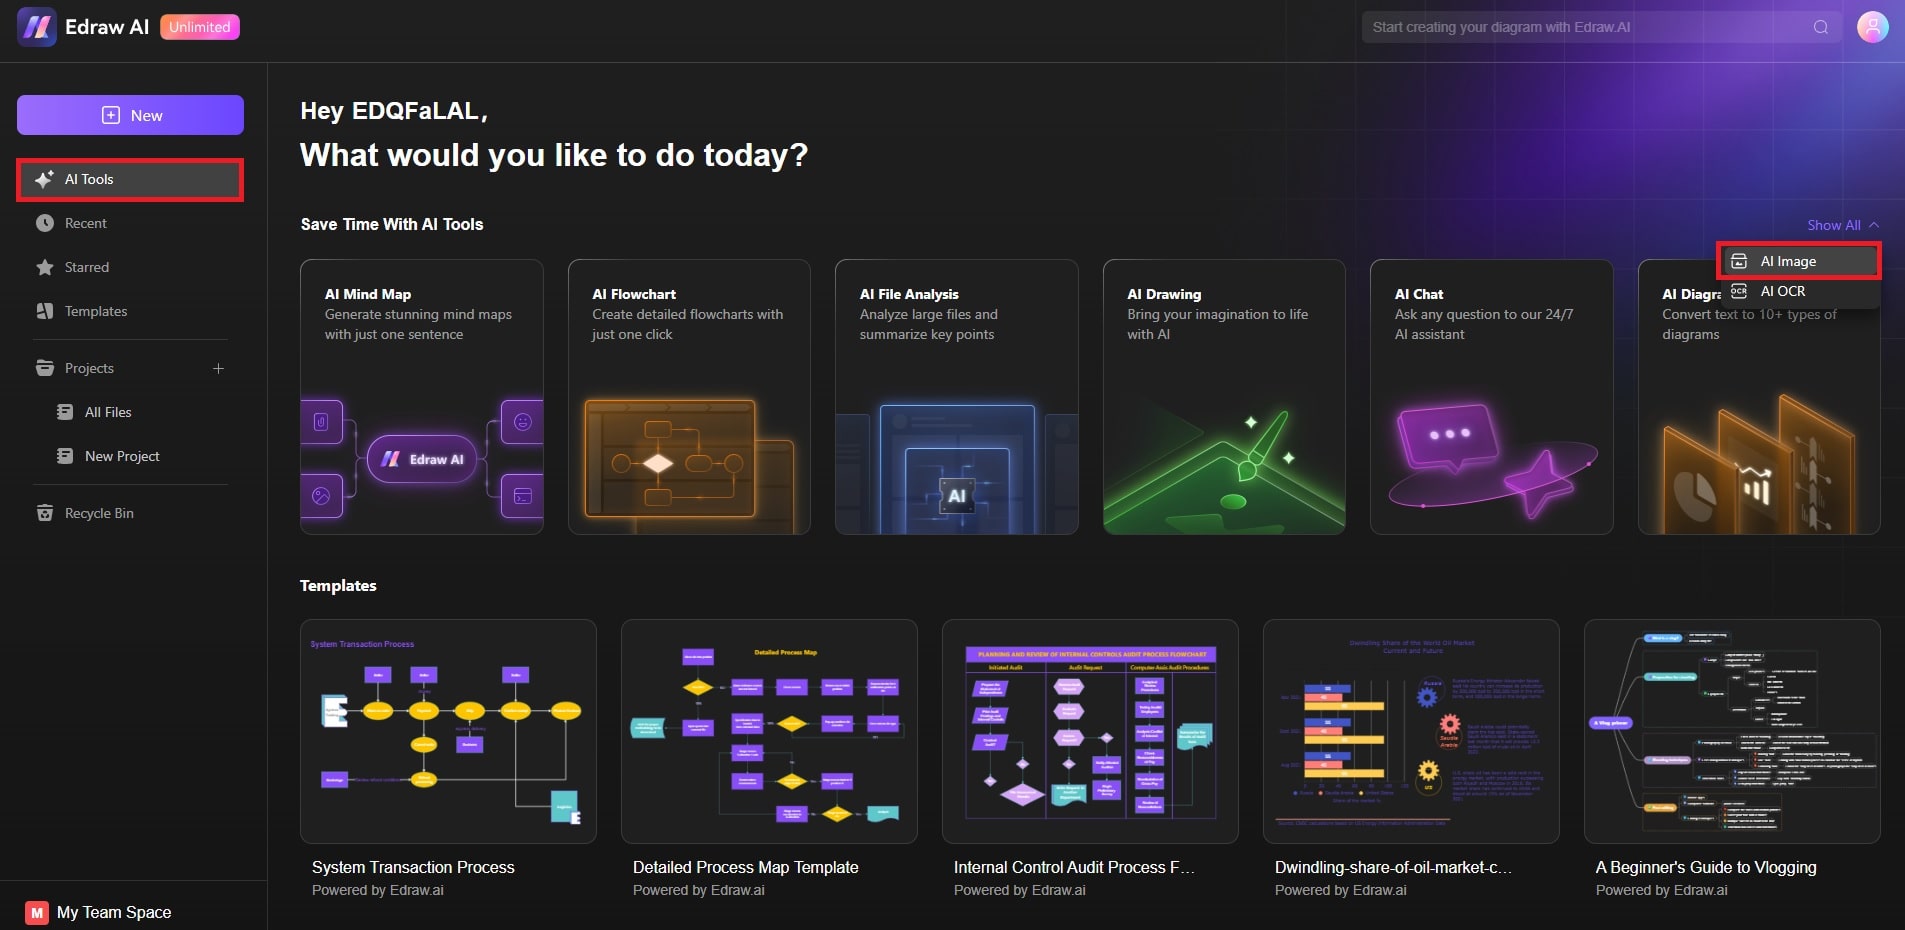
Task: Click the Save Time With AI Tools heading
Action: [x=392, y=224]
